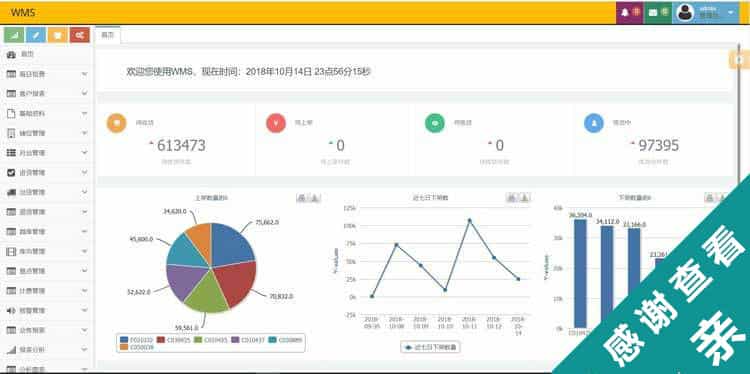Viewport: 750px width, 374px height.
Task: Expand the chevron on the grid-icon sidebar row
Action: pos(84,153)
